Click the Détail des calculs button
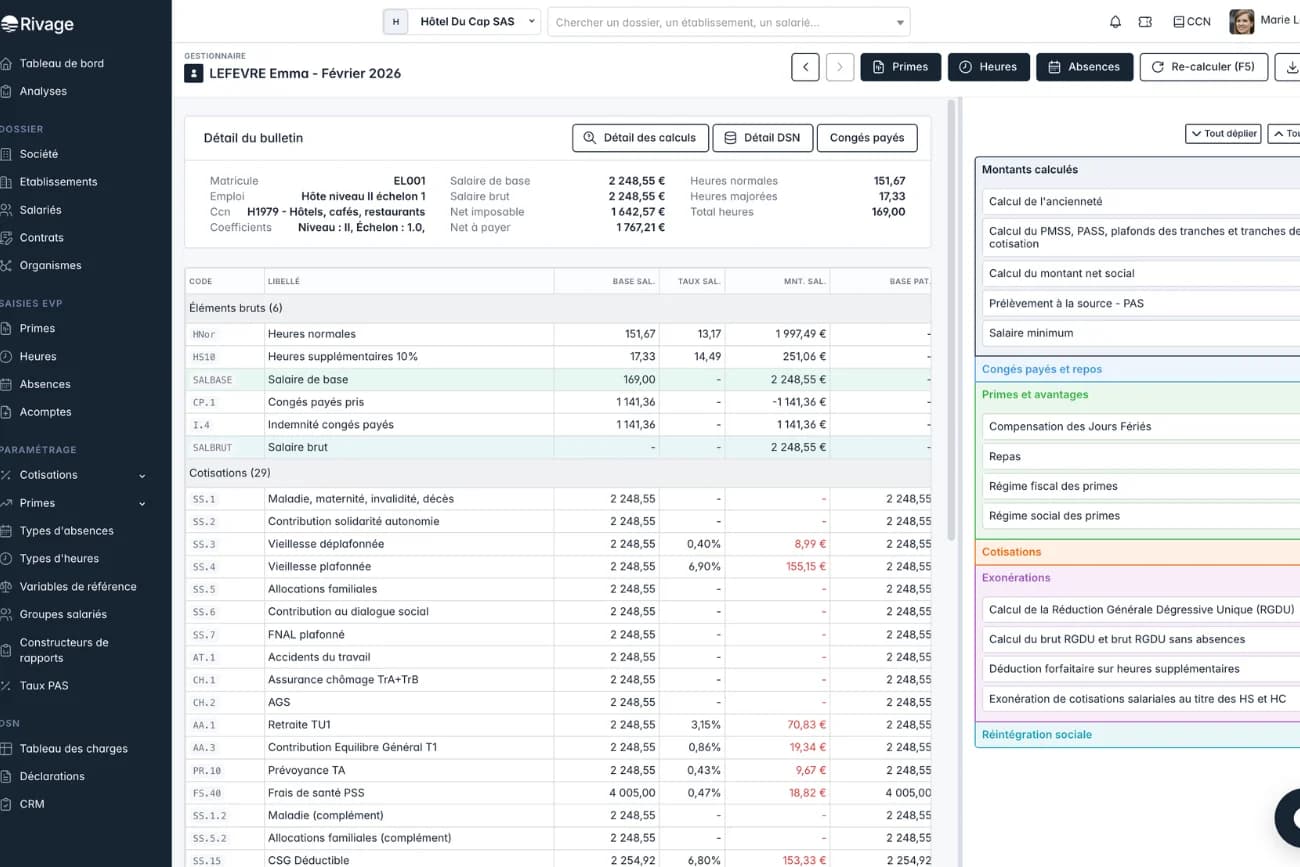 [640, 138]
